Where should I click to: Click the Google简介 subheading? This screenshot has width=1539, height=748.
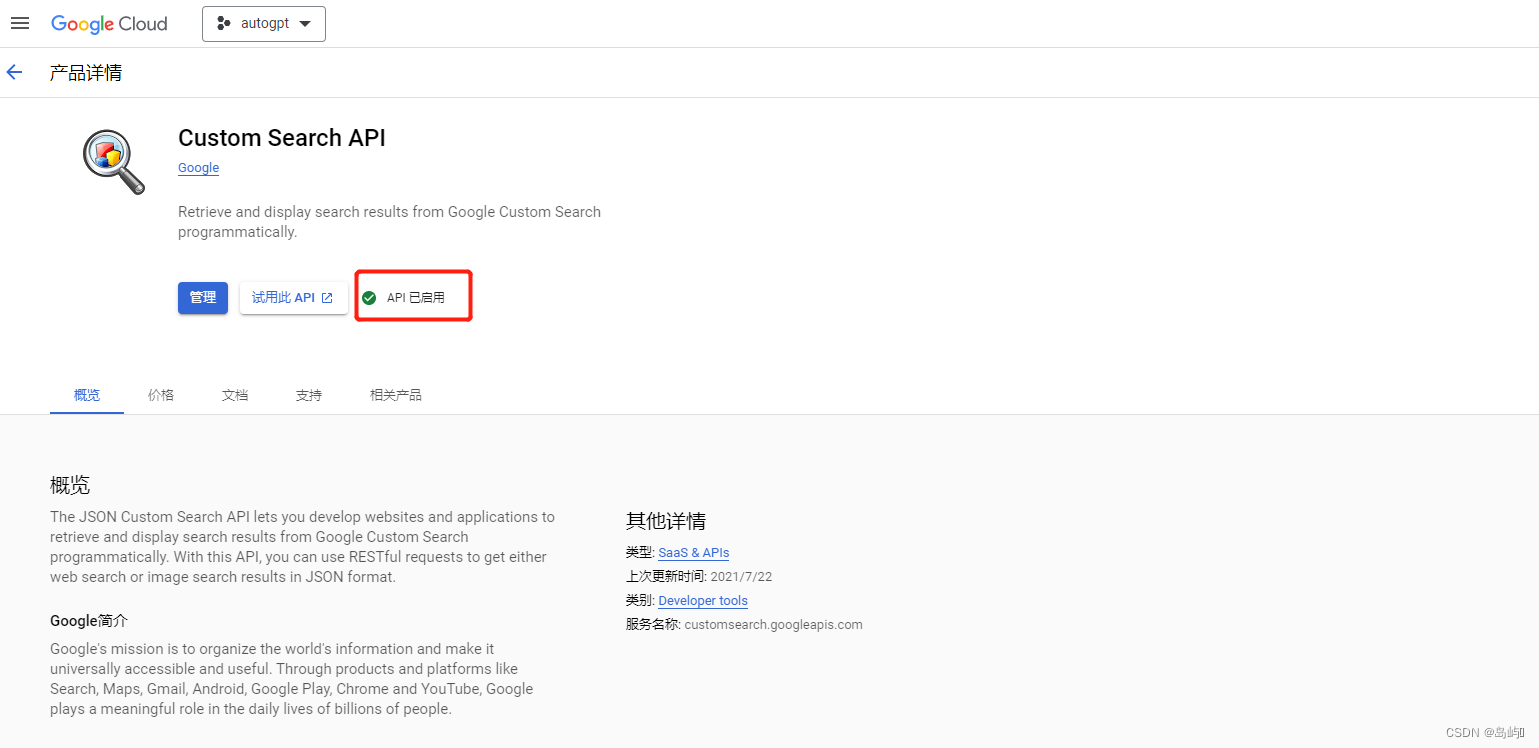click(x=89, y=621)
